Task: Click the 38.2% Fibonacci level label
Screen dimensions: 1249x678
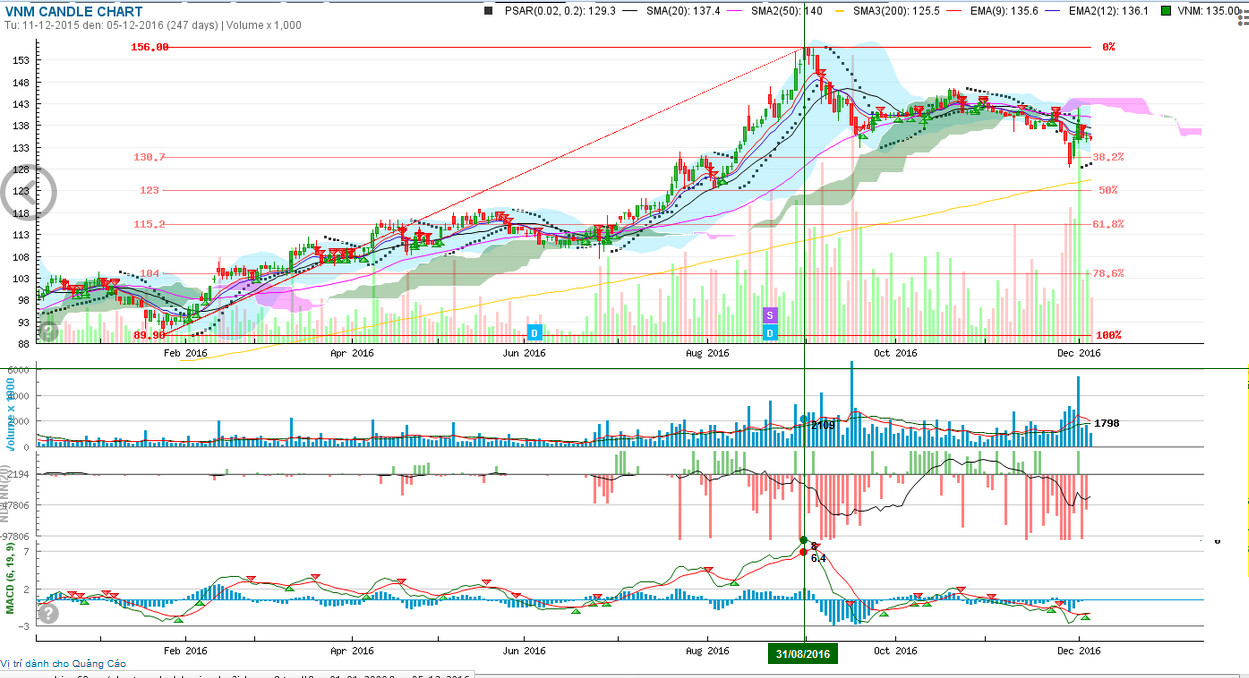Action: (1108, 157)
